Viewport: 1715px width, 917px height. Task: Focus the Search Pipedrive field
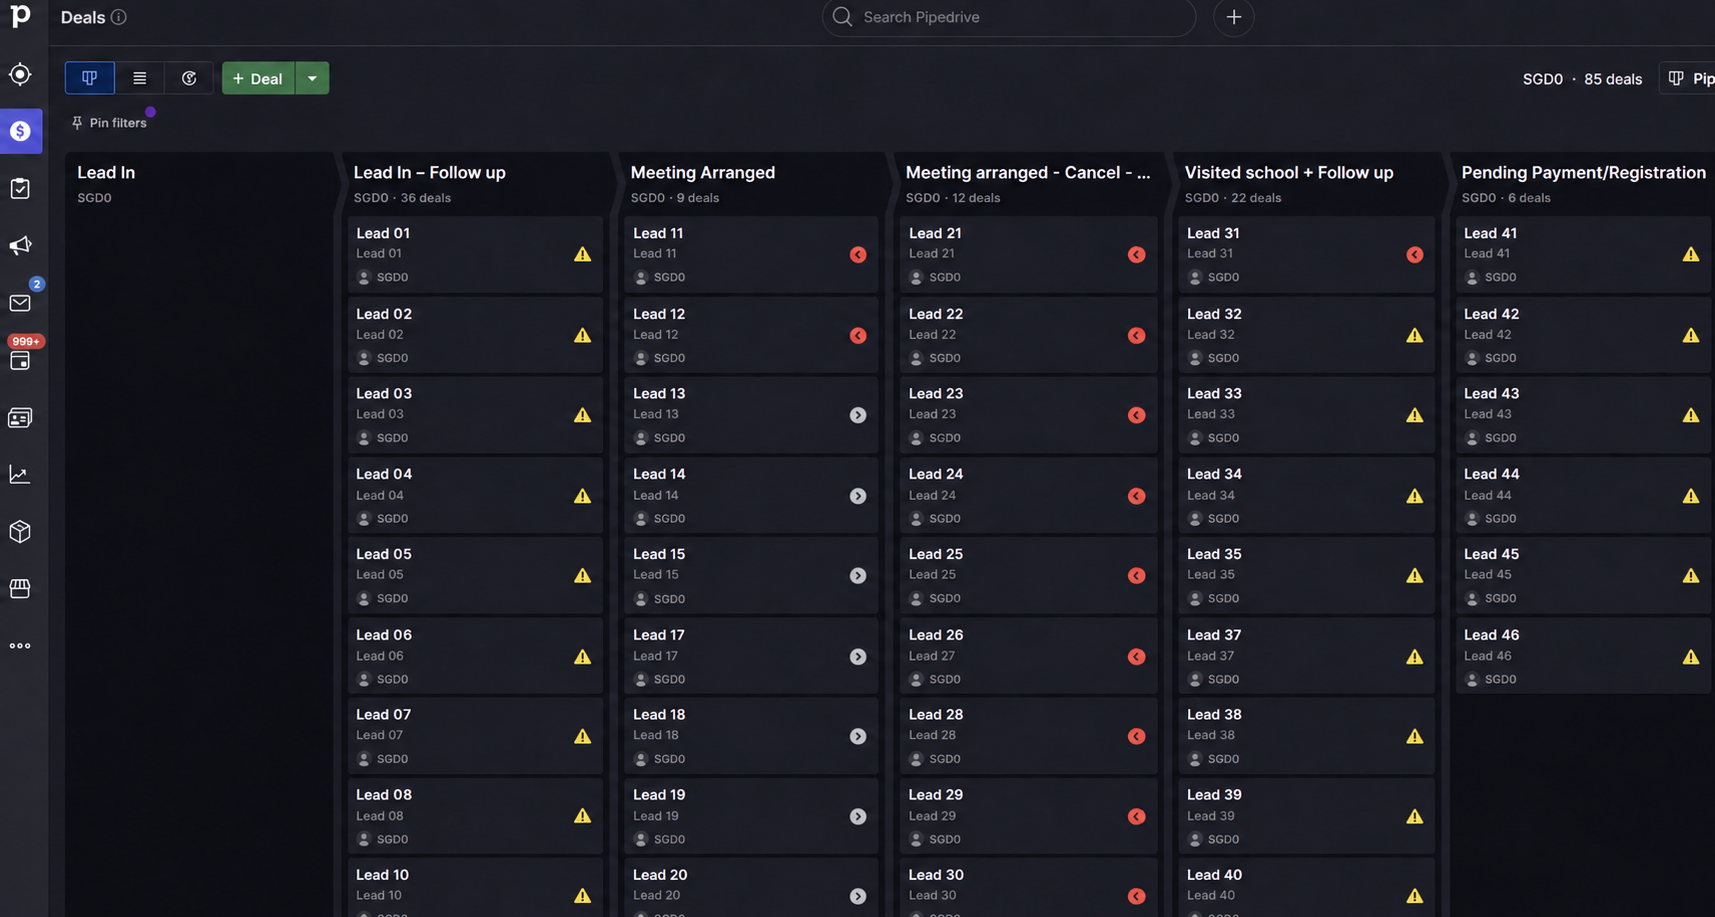click(1009, 17)
